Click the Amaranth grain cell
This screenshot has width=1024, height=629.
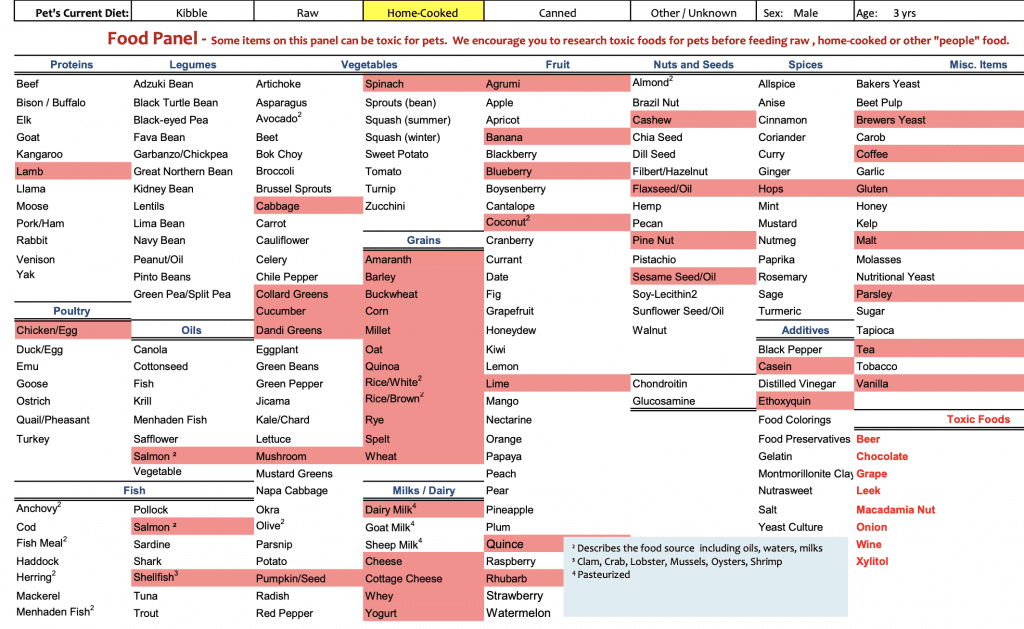pos(423,259)
